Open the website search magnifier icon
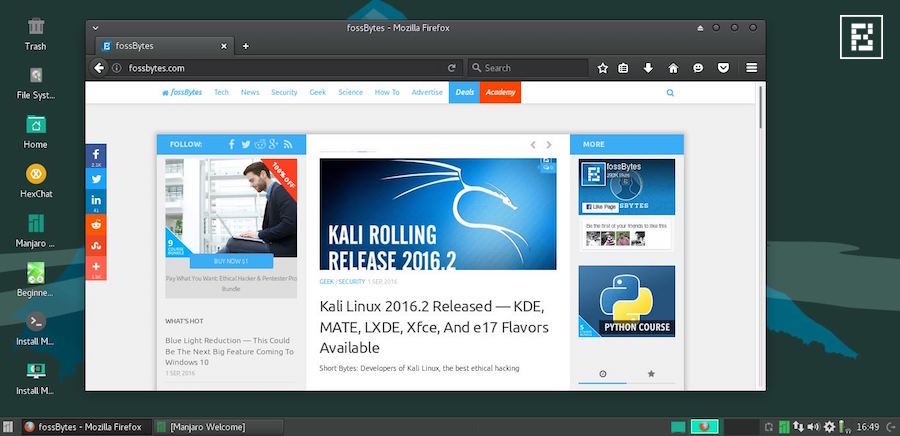 (x=670, y=93)
